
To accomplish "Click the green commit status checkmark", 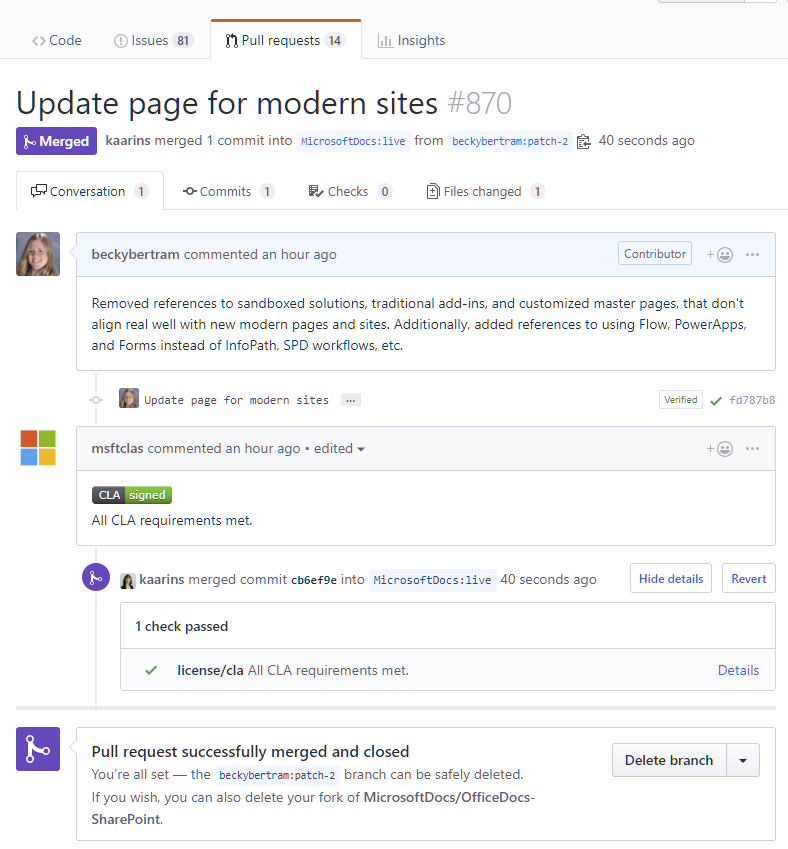I will coord(716,400).
